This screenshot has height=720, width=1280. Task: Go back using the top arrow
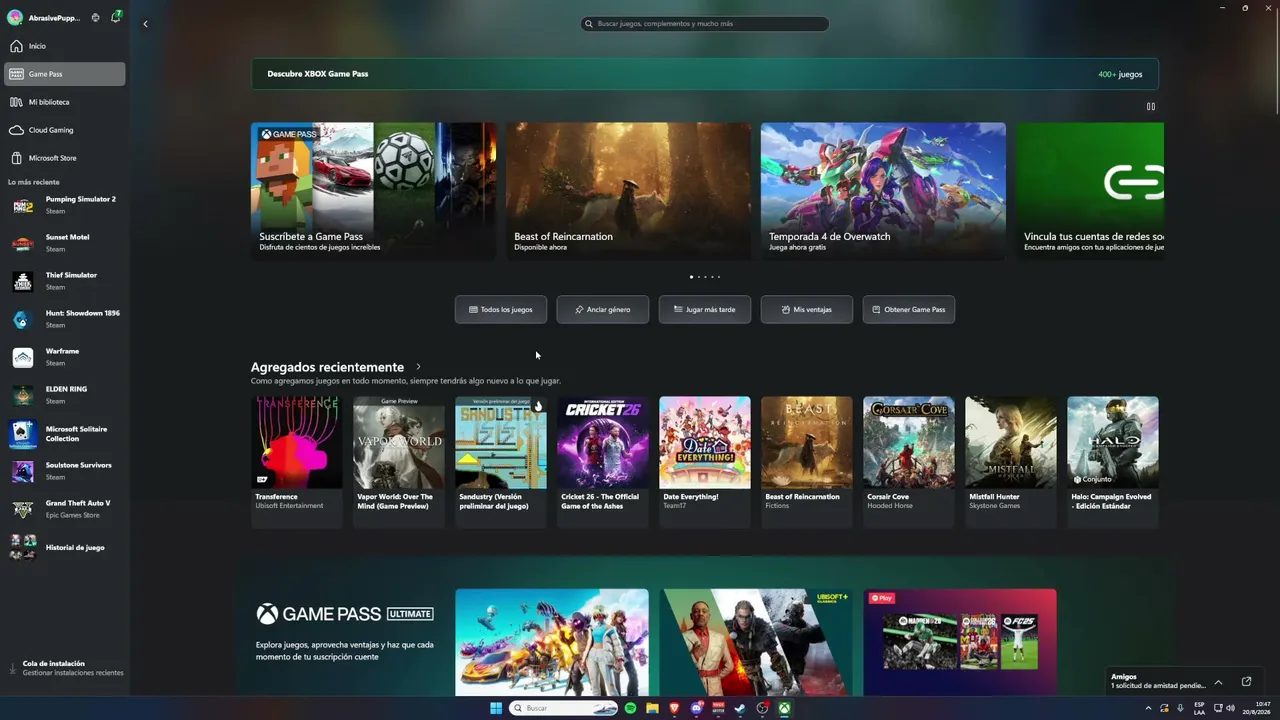click(x=145, y=24)
